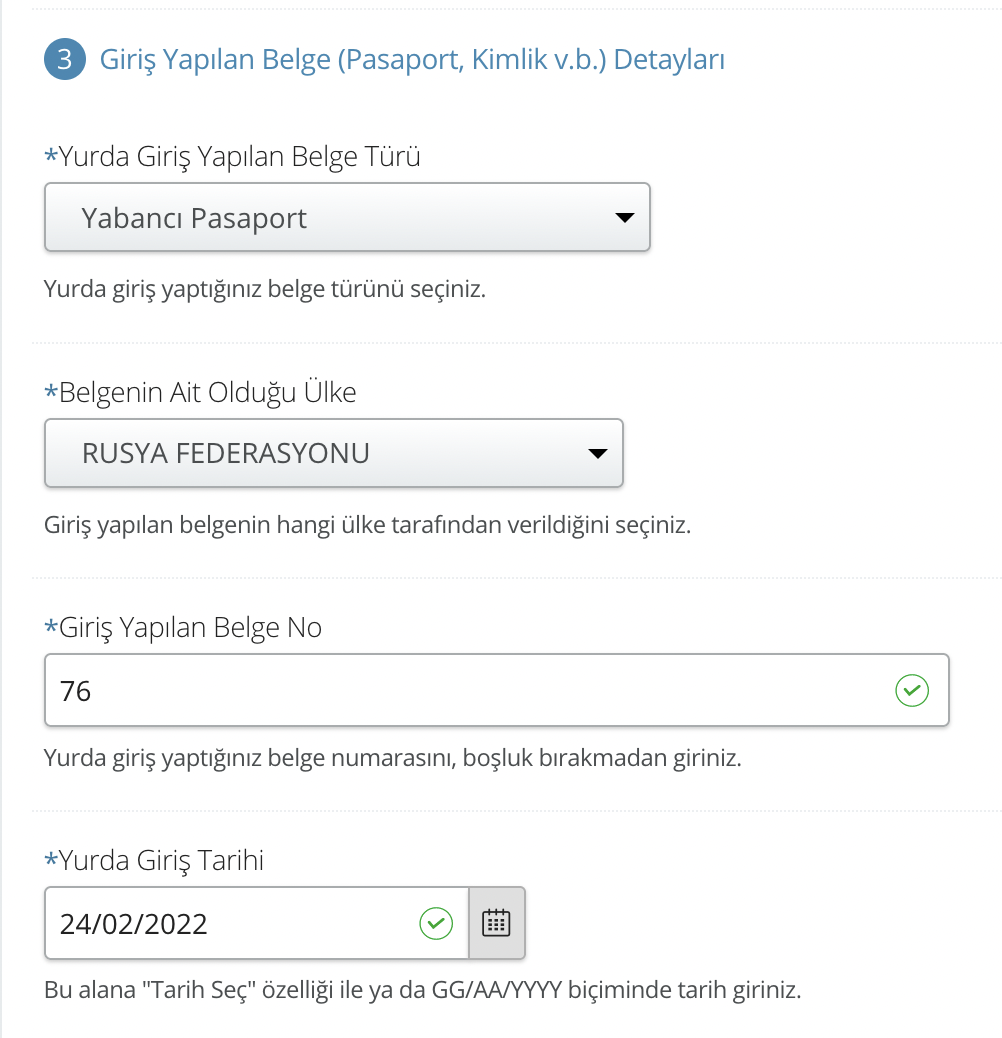The image size is (1002, 1038).
Task: Click hint about entering number without spaces
Action: [393, 758]
